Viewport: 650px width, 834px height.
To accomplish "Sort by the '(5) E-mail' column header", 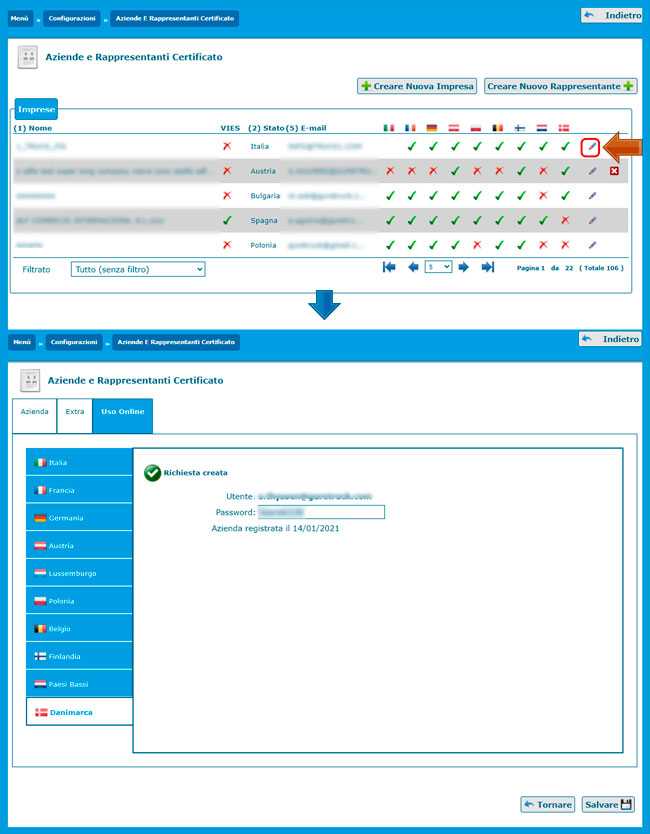I will pyautogui.click(x=306, y=128).
